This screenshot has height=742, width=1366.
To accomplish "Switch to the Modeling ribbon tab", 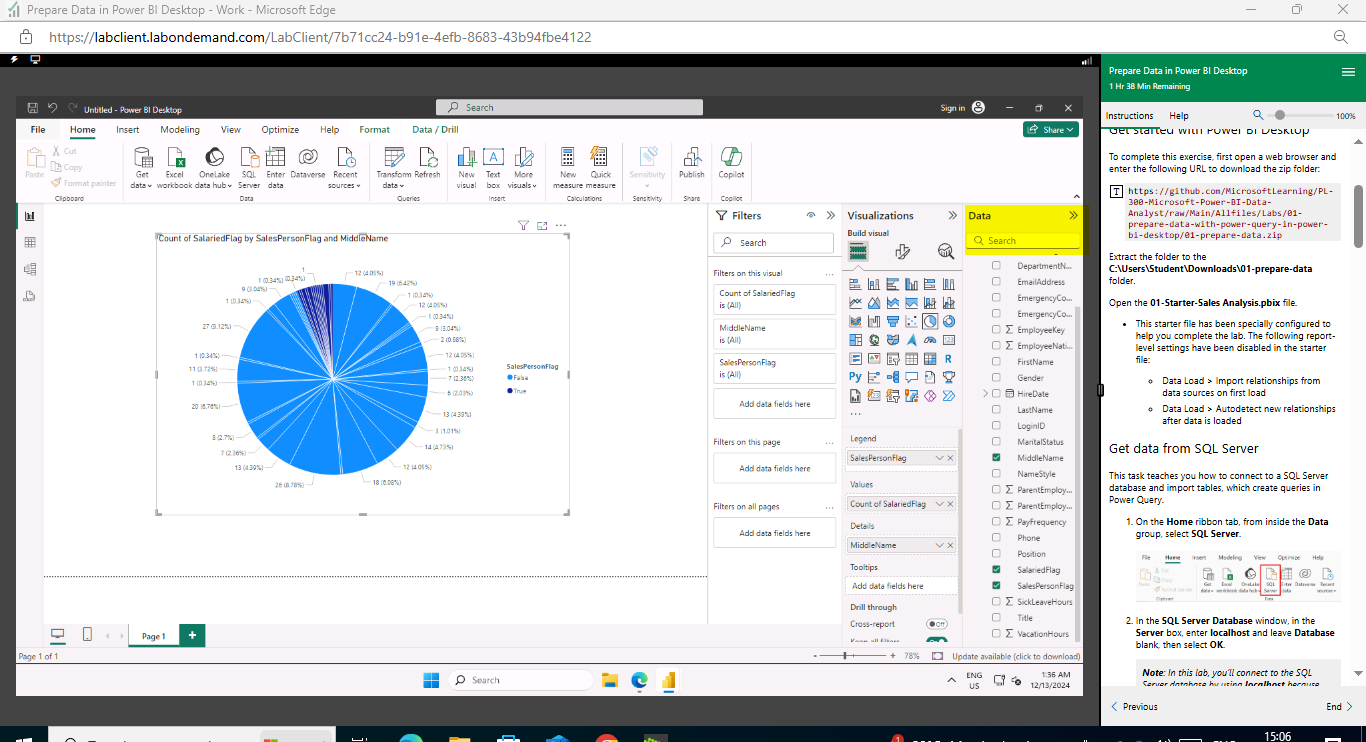I will [179, 129].
